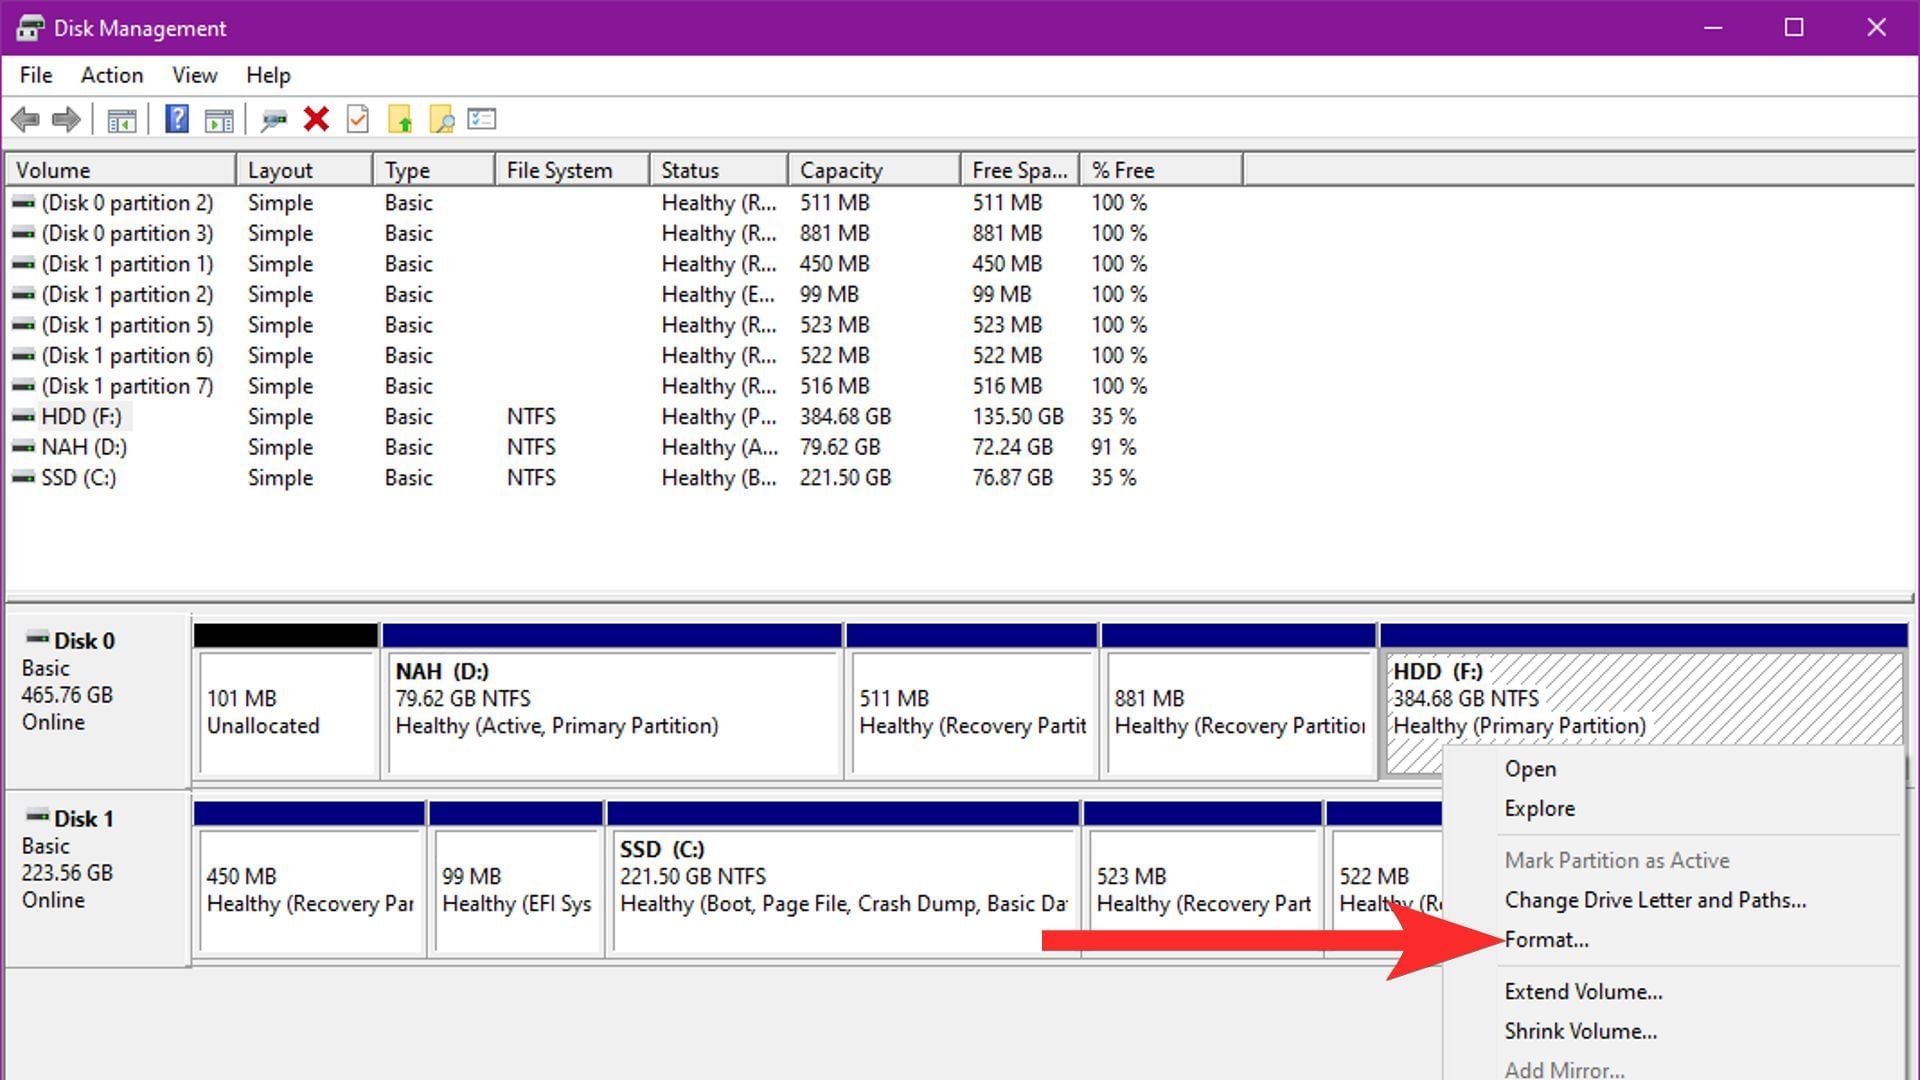Image resolution: width=1920 pixels, height=1080 pixels.
Task: Click Change Drive Letter and Paths
Action: (1655, 899)
